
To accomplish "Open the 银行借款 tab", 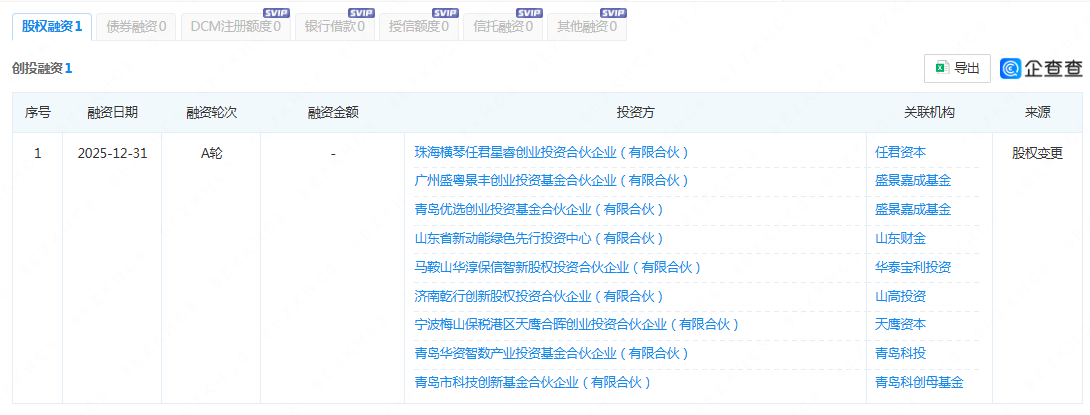I will (x=334, y=27).
